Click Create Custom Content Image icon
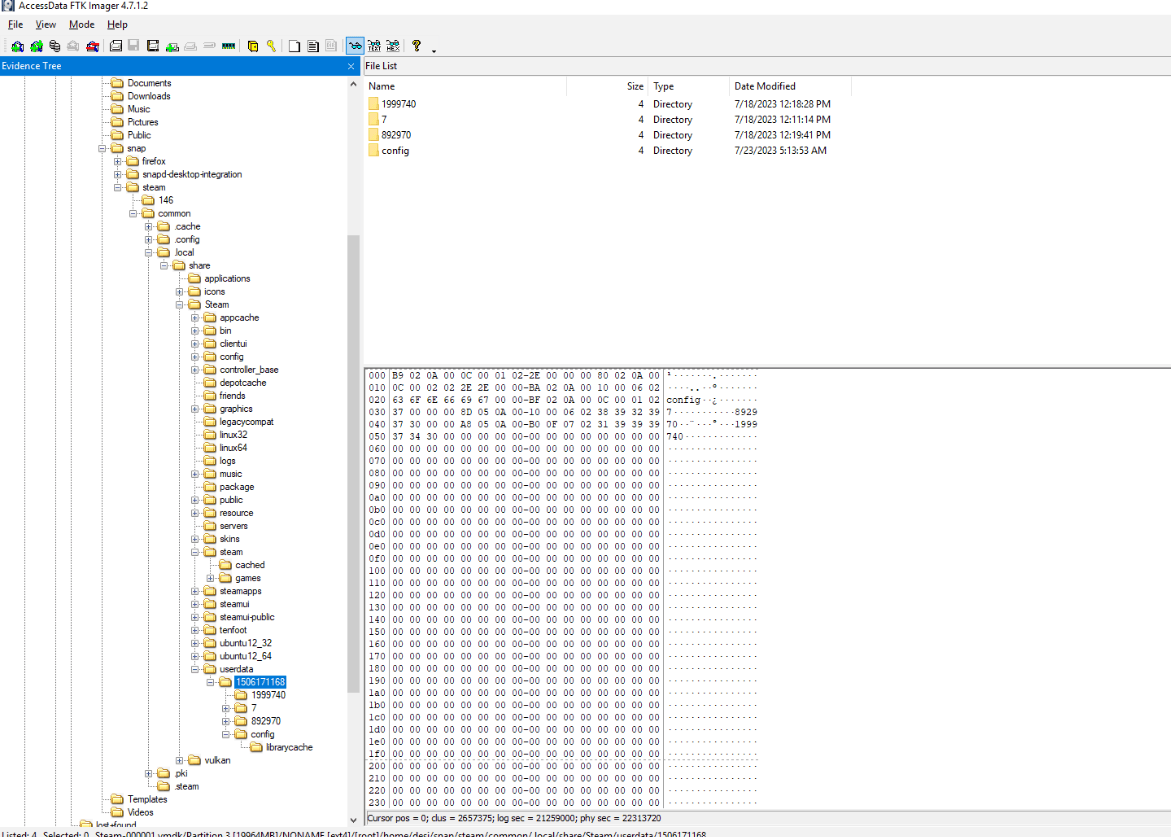This screenshot has height=837, width=1171. click(190, 46)
